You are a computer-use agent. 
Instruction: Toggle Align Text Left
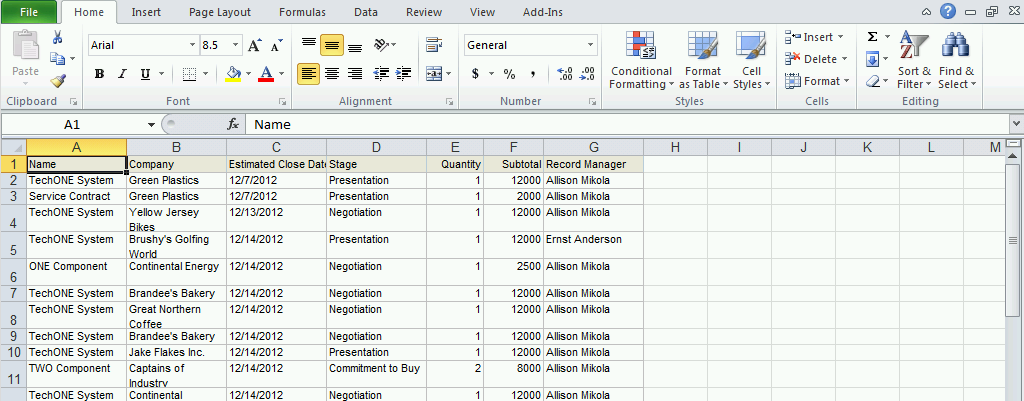(x=308, y=74)
